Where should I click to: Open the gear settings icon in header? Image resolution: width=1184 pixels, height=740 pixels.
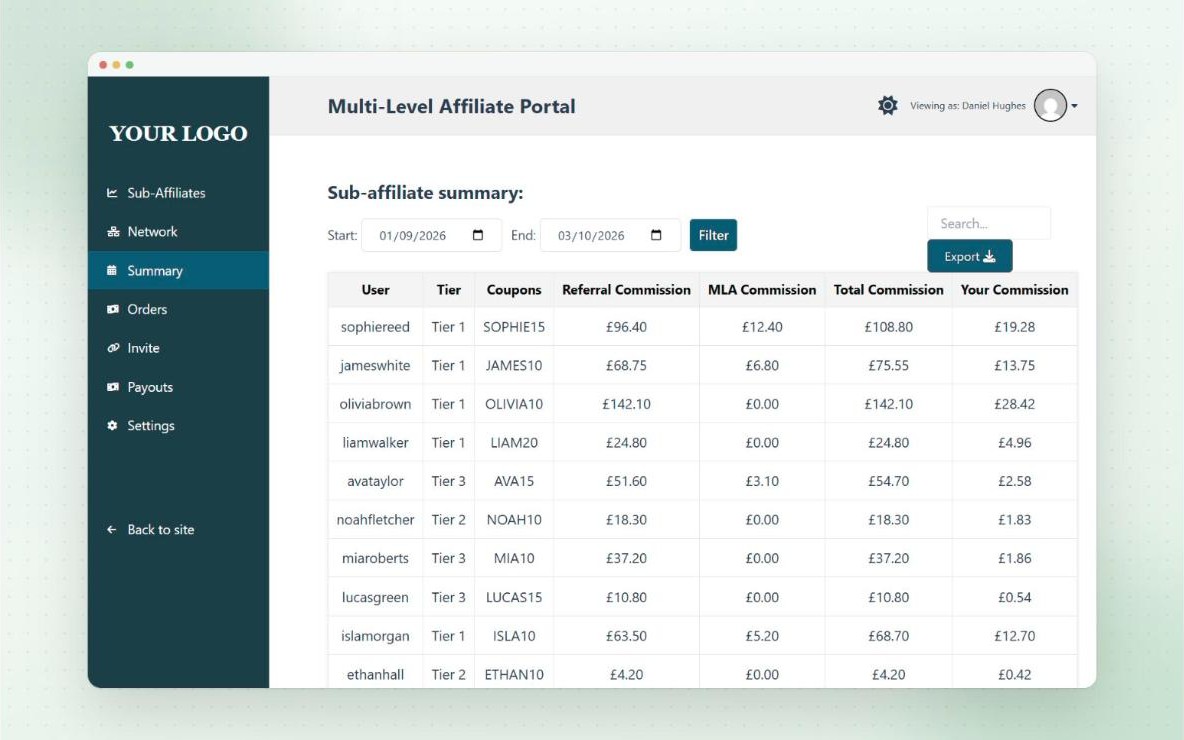tap(888, 105)
